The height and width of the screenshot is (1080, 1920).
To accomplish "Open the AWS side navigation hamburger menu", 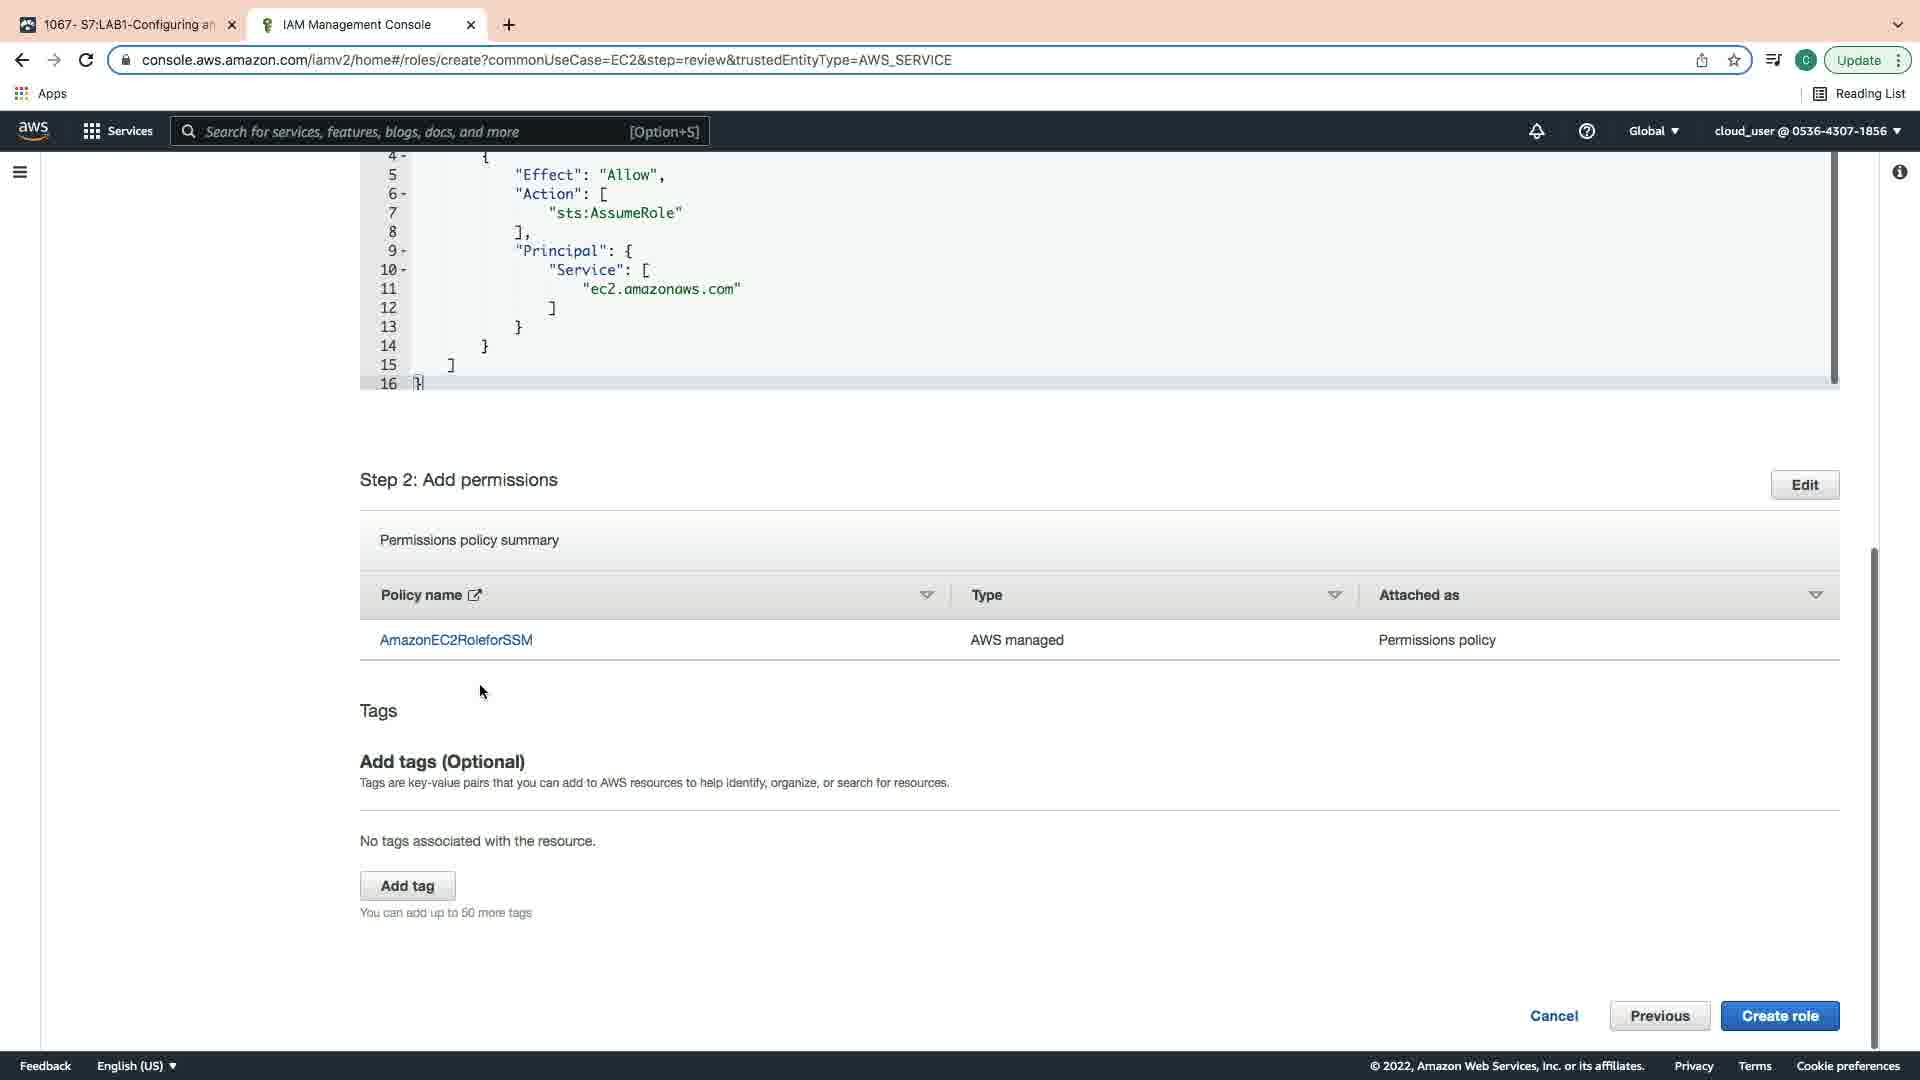I will [19, 172].
